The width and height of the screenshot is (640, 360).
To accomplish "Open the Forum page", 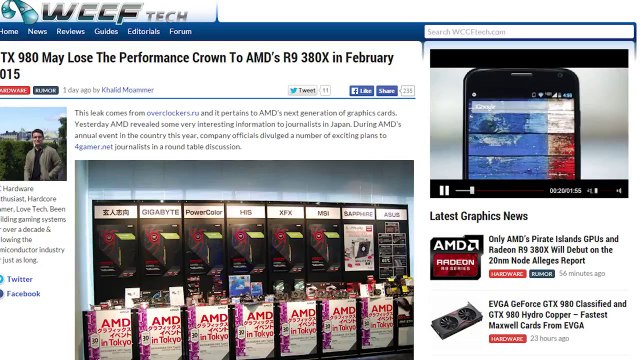I will point(180,31).
